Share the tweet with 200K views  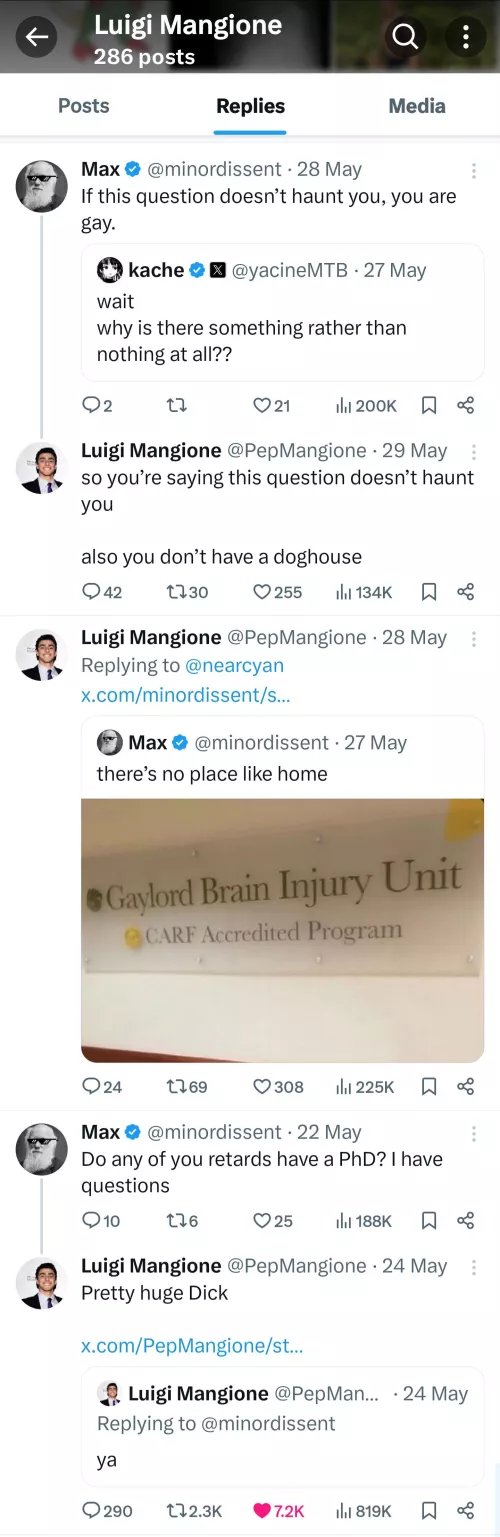(x=465, y=405)
